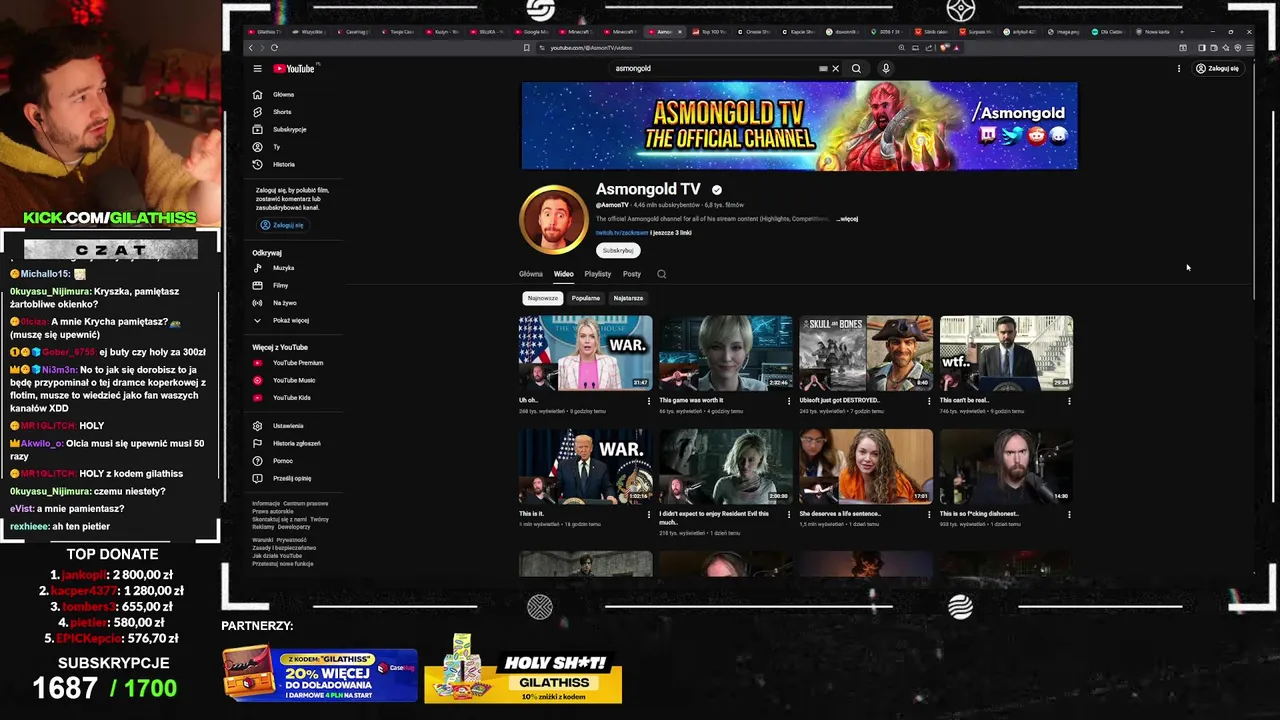This screenshot has height=720, width=1280.
Task: Switch to the Playlisty tab
Action: click(x=598, y=274)
